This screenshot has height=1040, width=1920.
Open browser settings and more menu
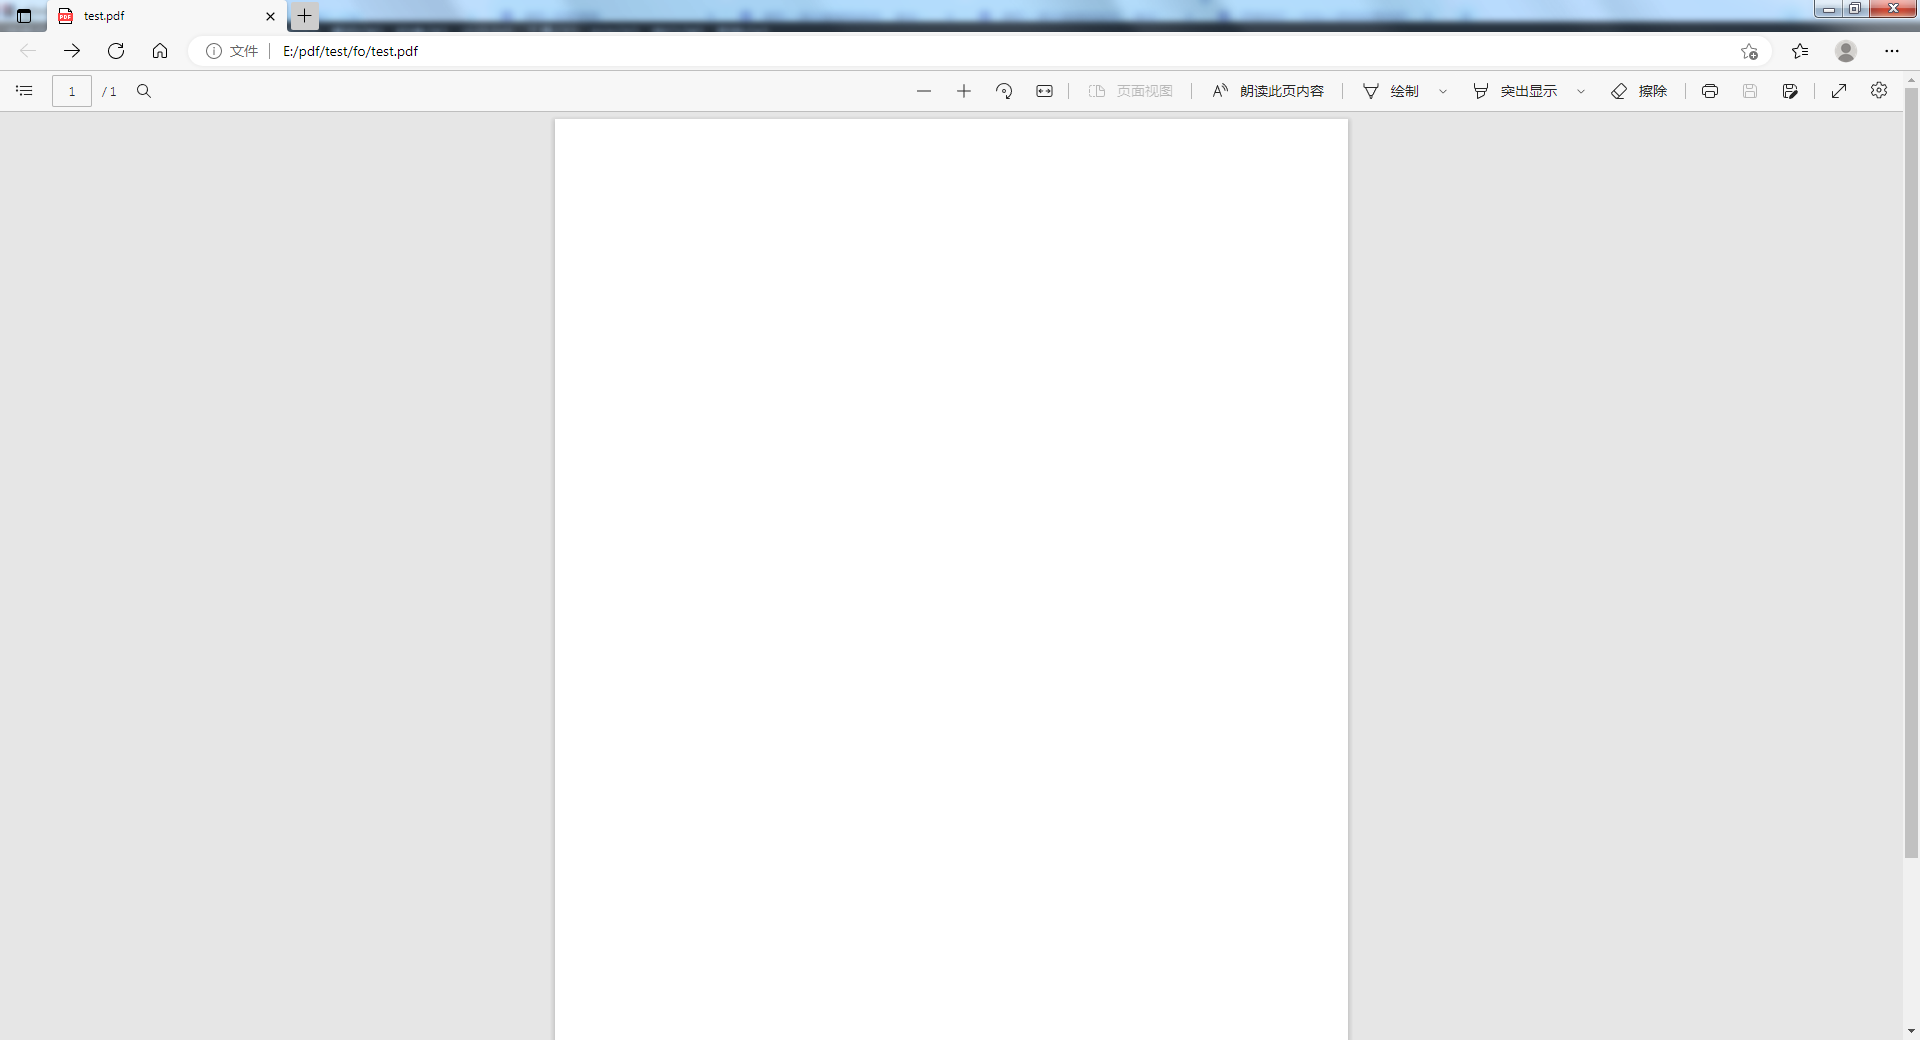tap(1892, 51)
